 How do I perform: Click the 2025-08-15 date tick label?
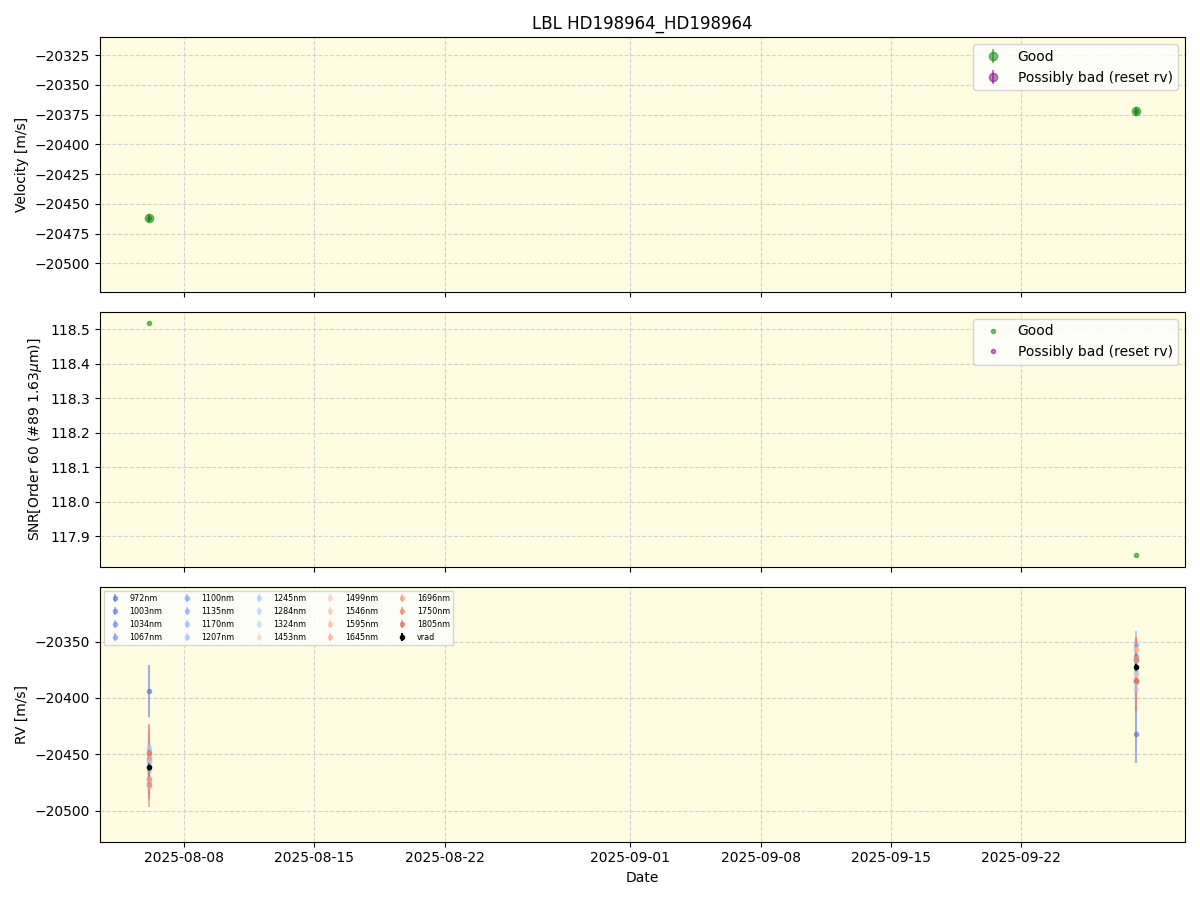point(314,857)
